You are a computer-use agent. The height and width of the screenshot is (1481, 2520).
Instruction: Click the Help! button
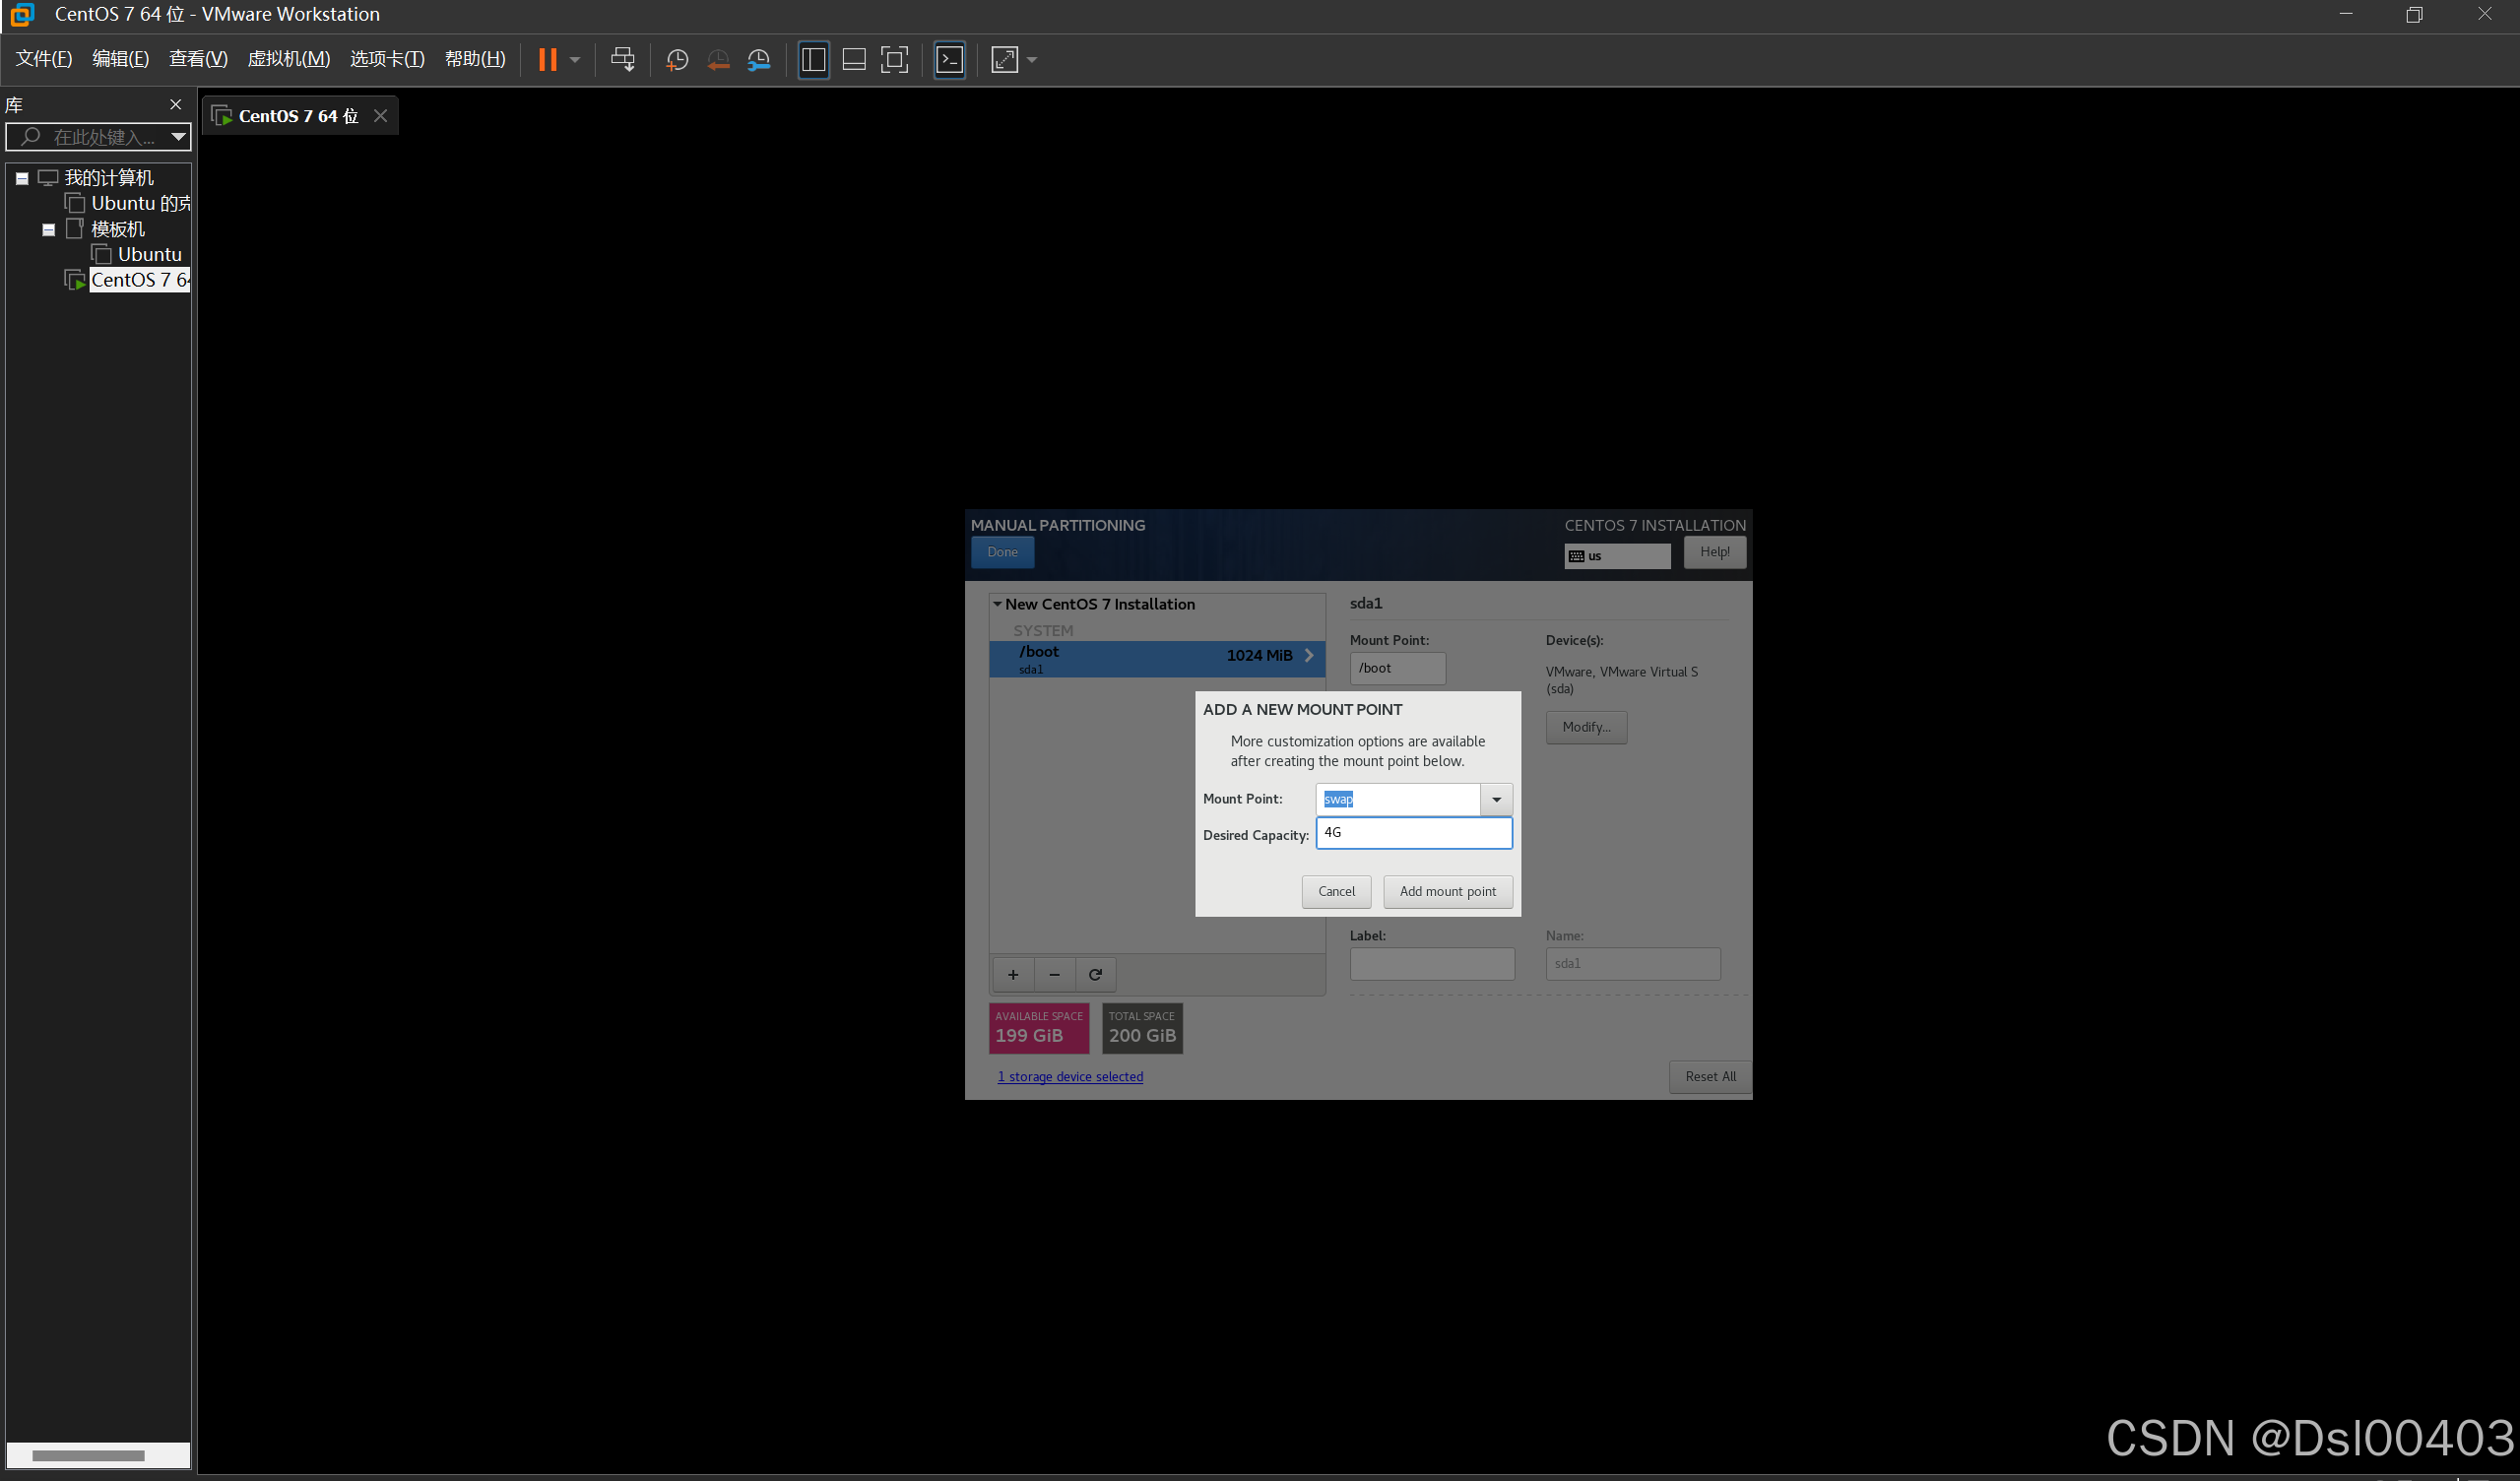tap(1714, 552)
